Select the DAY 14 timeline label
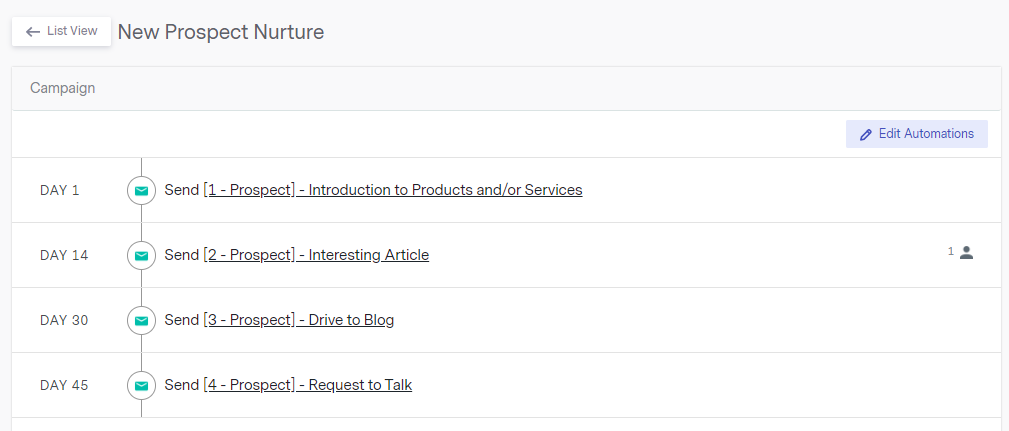Image resolution: width=1009 pixels, height=431 pixels. click(64, 255)
